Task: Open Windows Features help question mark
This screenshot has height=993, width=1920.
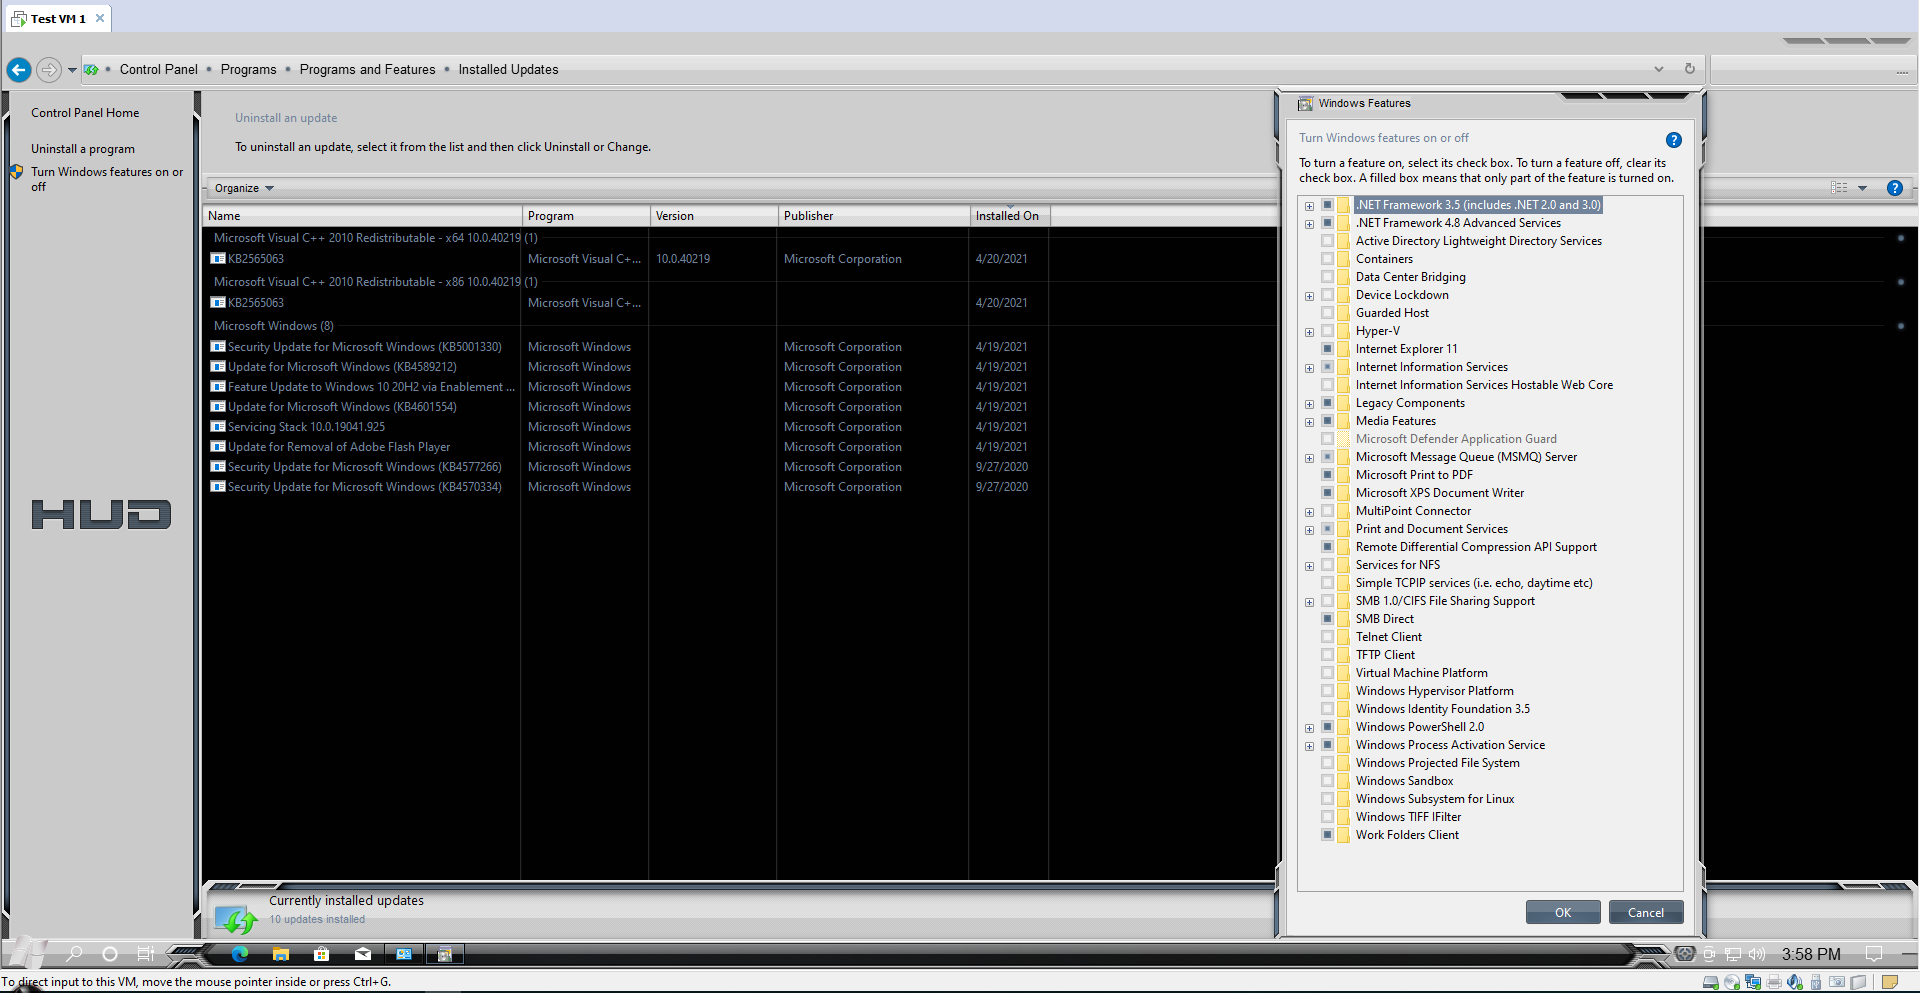Action: [x=1673, y=140]
